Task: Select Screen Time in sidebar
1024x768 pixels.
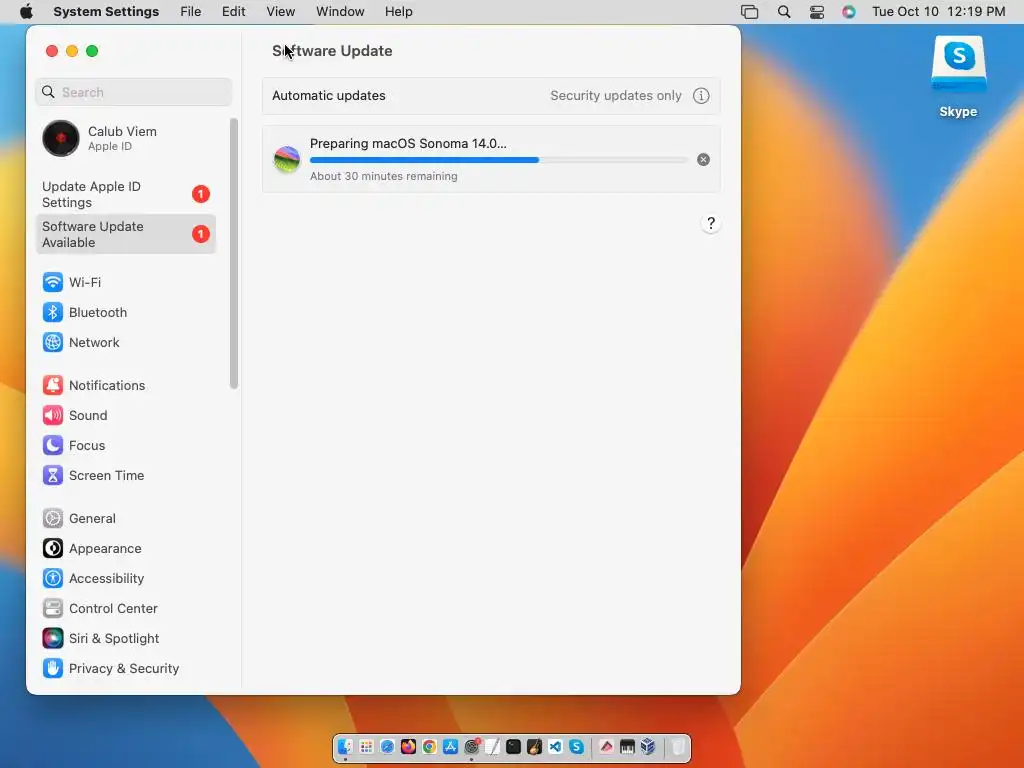Action: click(93, 475)
